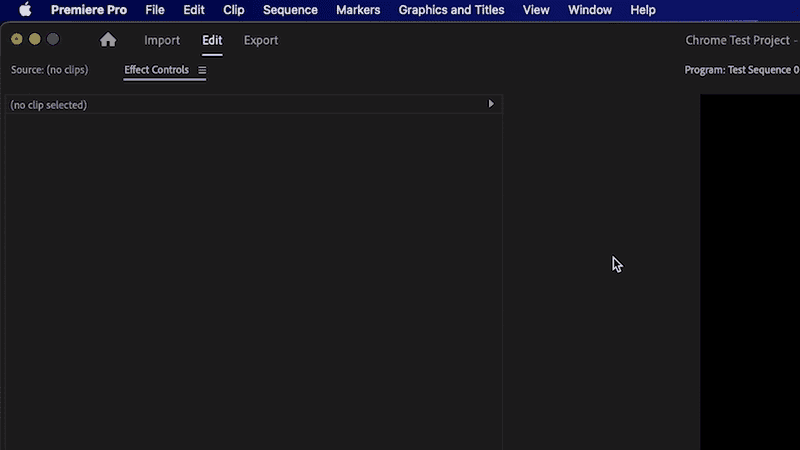
Task: Open the Edit menu in the menu bar
Action: 194,10
